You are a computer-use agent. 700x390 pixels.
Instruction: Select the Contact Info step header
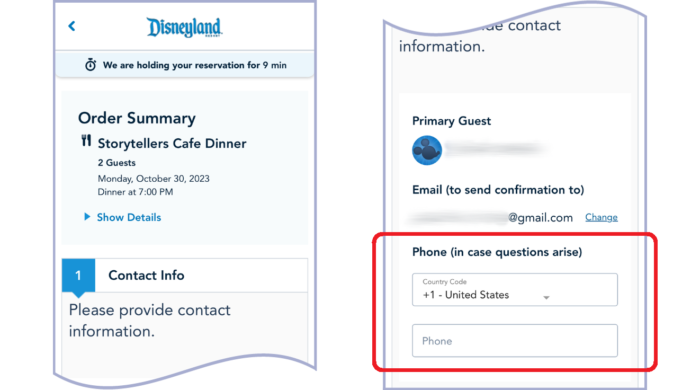[146, 275]
